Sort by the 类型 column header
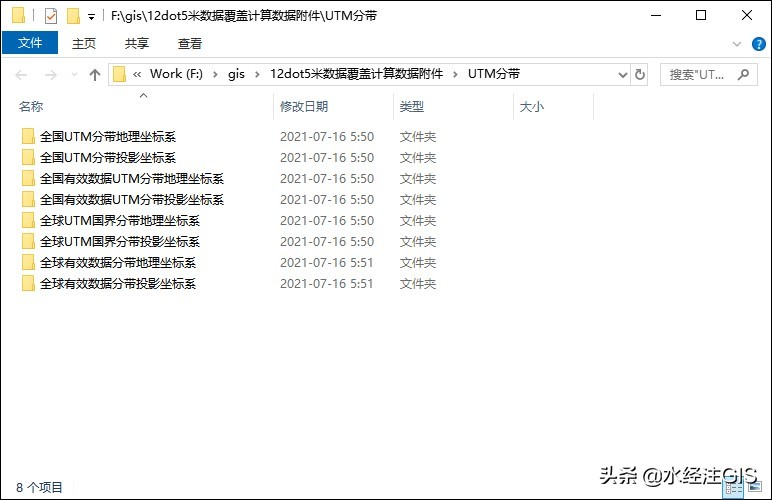This screenshot has width=772, height=500. 412,106
